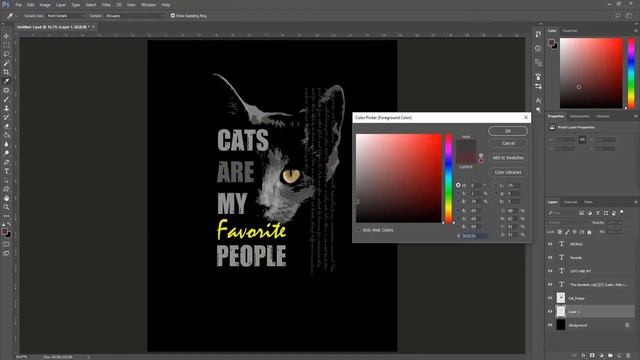
Task: Open the eyedropper tool preset picker arrow
Action: pyautogui.click(x=16, y=16)
